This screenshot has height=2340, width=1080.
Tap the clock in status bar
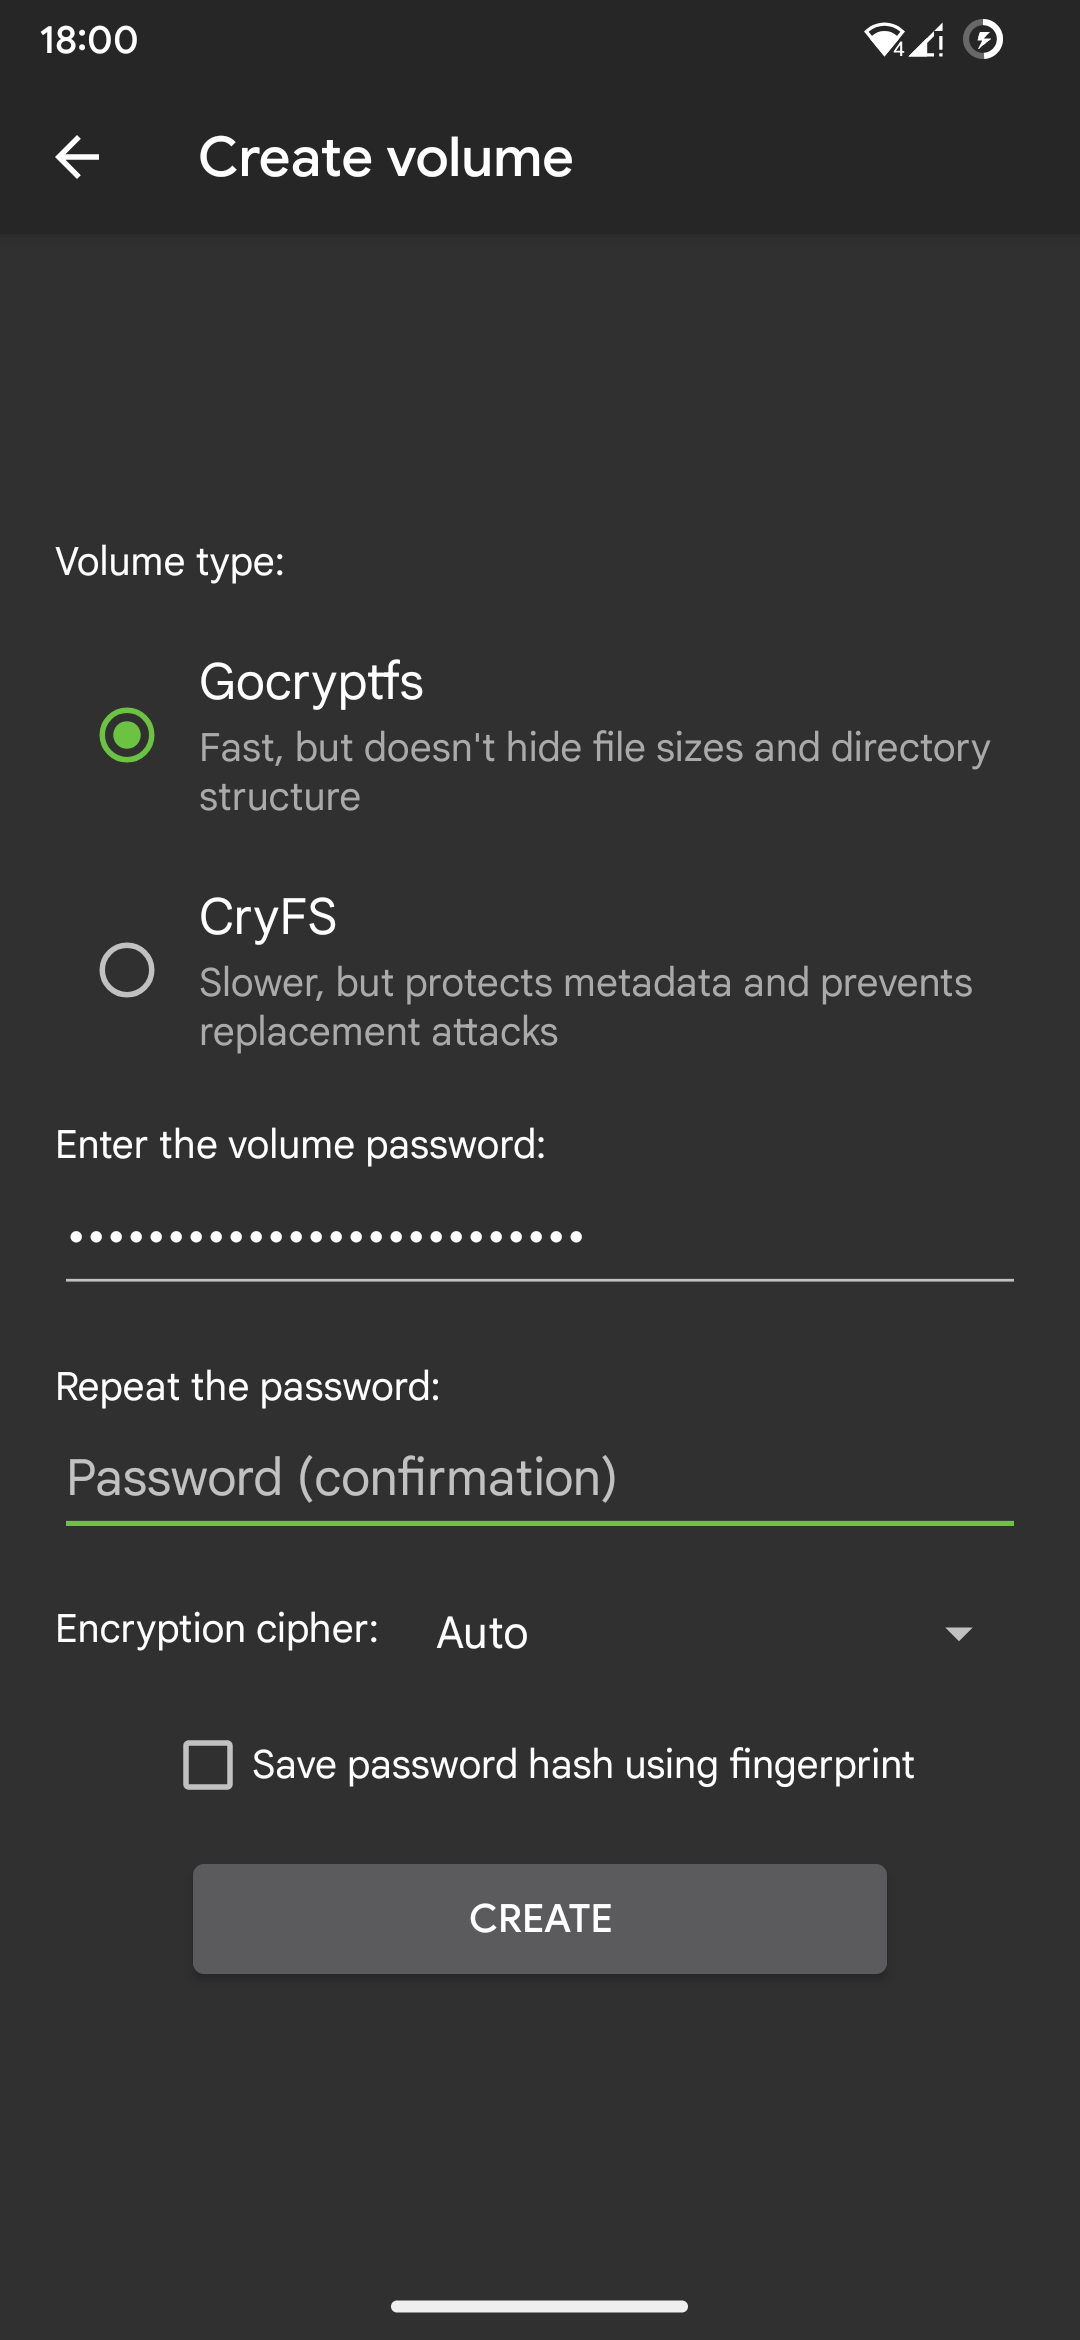click(88, 40)
